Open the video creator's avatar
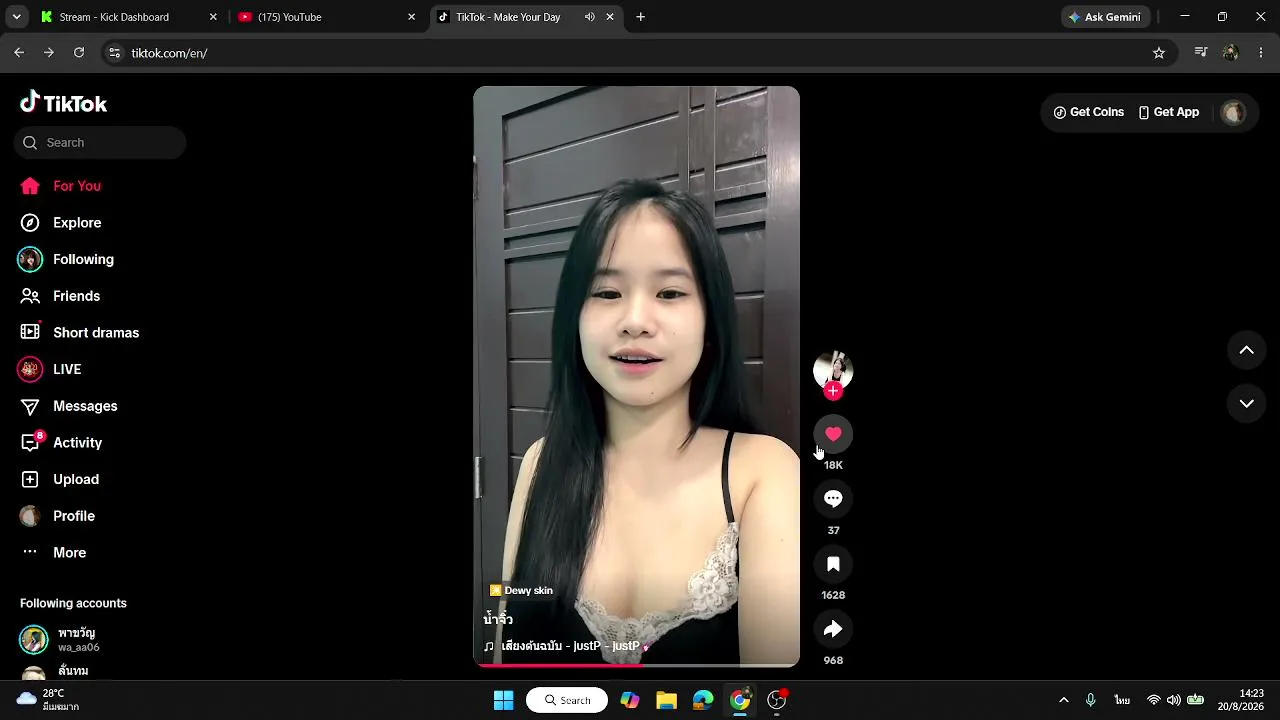Screen dimensions: 1280x720 coord(833,370)
